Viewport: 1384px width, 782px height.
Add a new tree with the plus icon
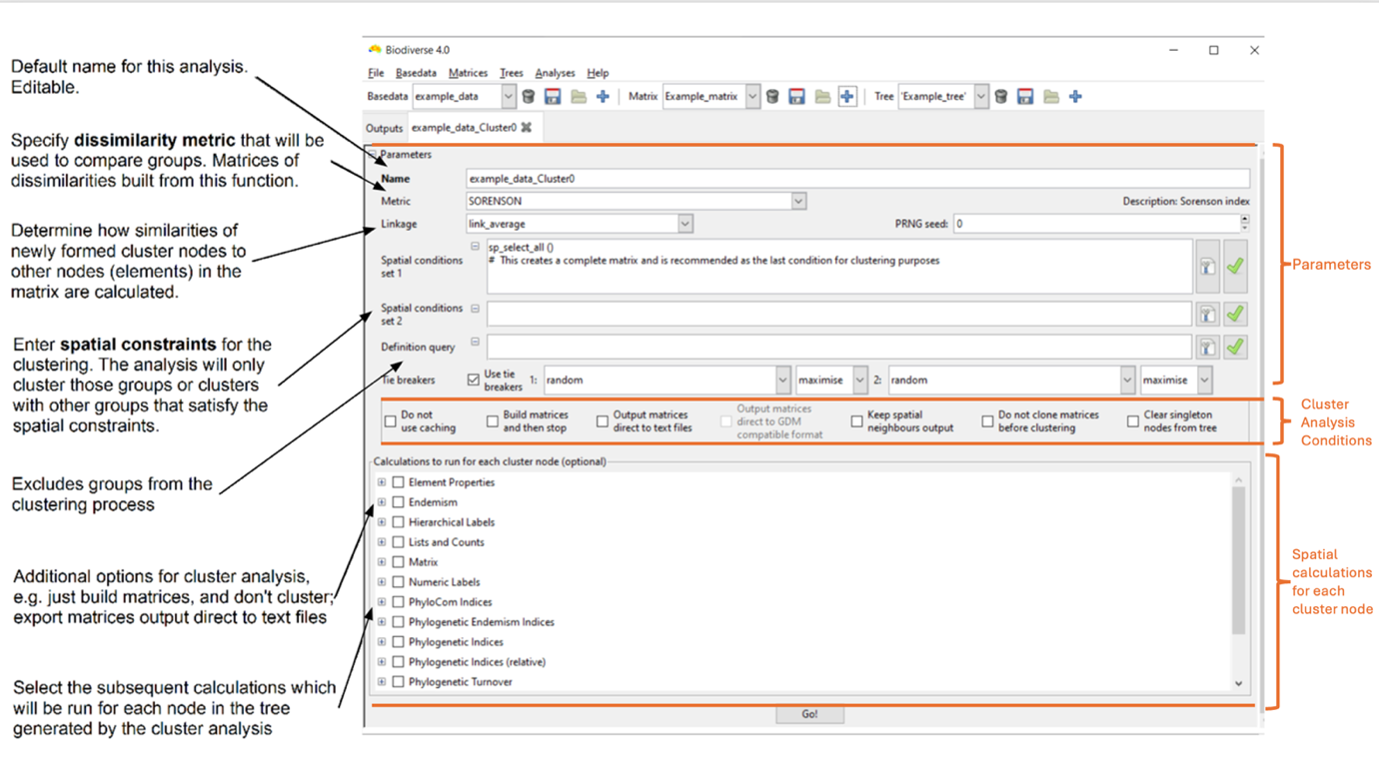[1075, 97]
